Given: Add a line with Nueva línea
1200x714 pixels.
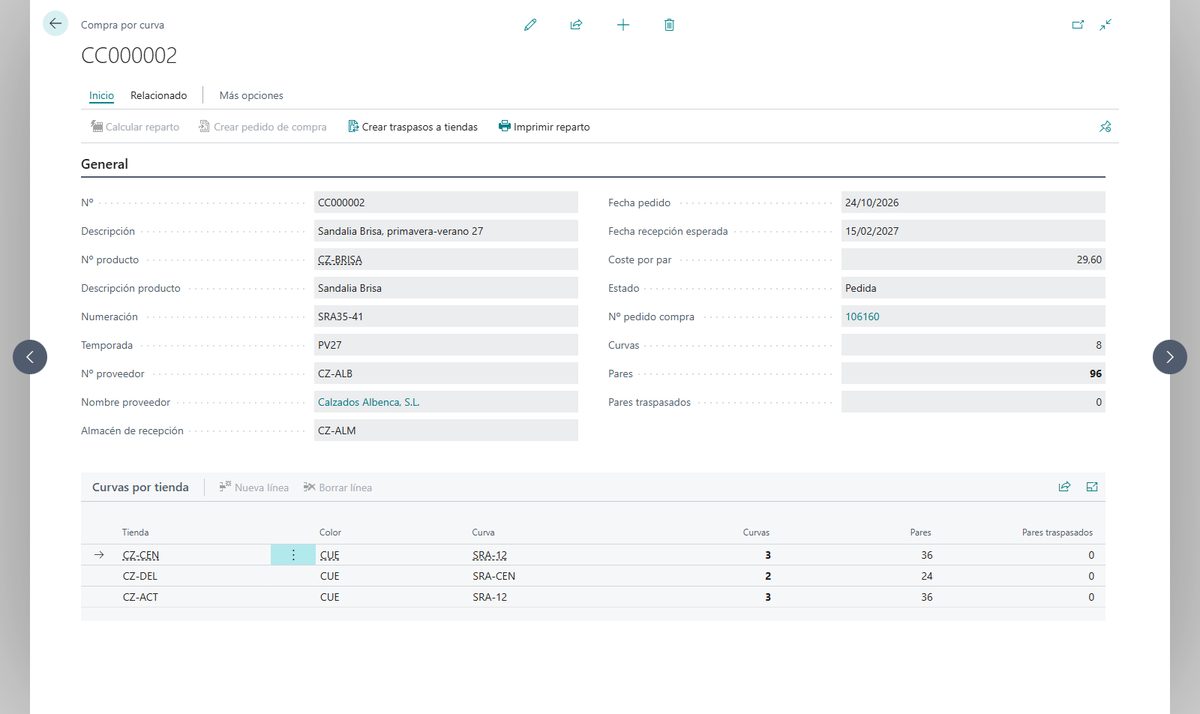Looking at the screenshot, I should 254,487.
